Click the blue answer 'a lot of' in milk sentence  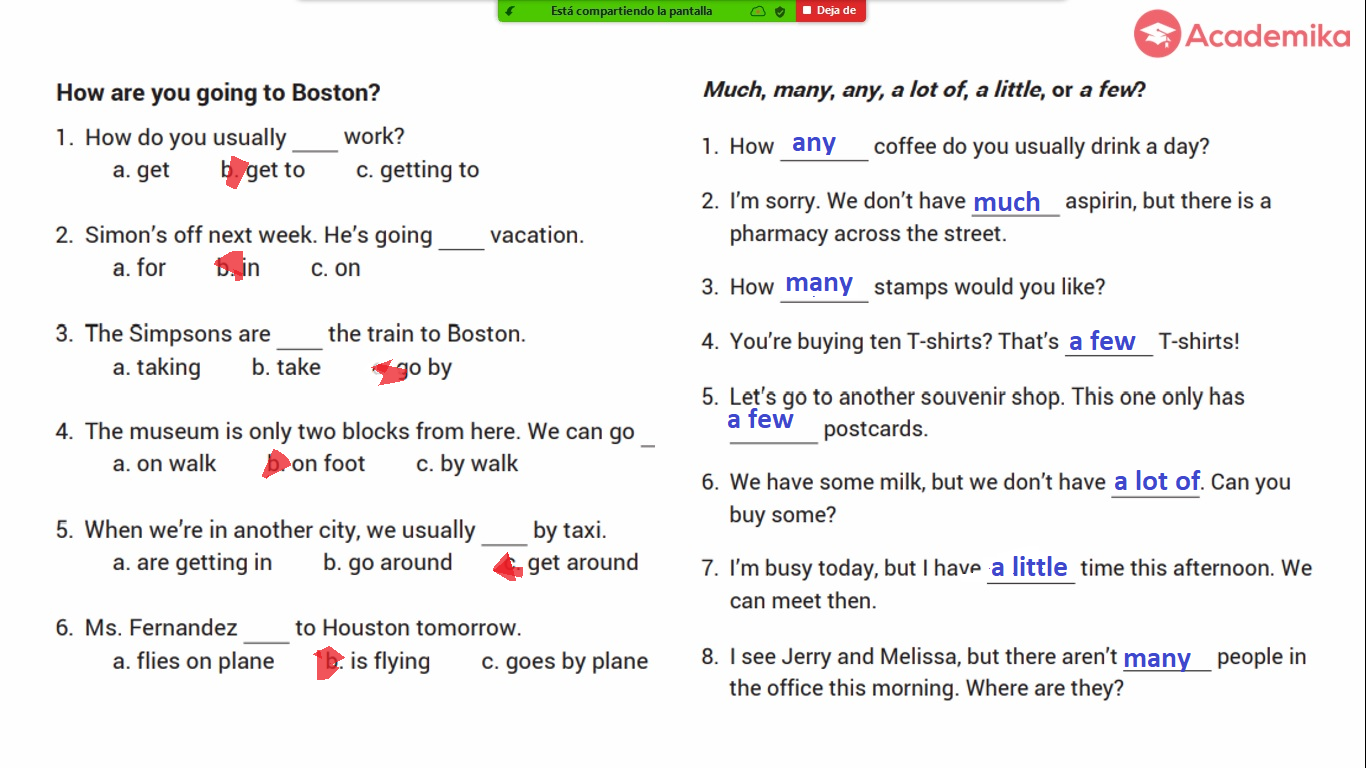(x=1157, y=481)
